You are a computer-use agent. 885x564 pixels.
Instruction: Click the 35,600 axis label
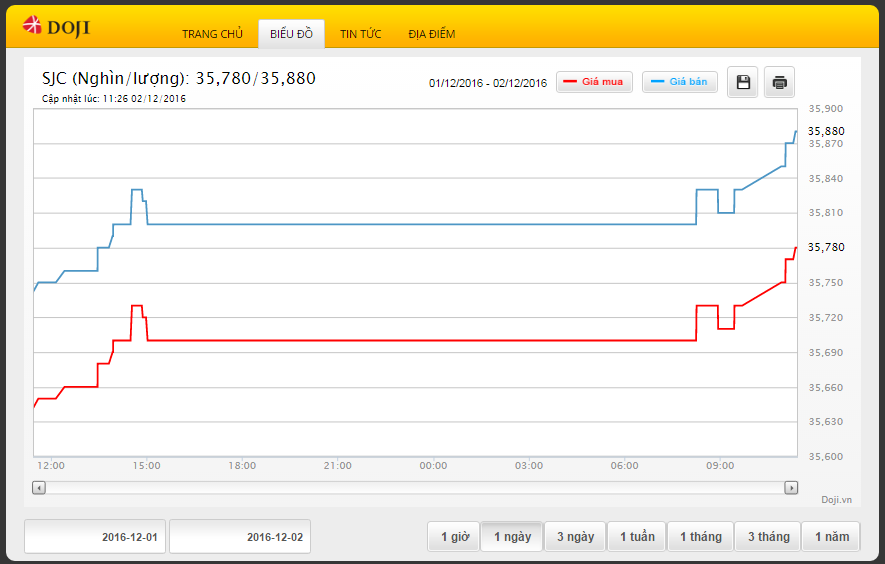point(825,456)
